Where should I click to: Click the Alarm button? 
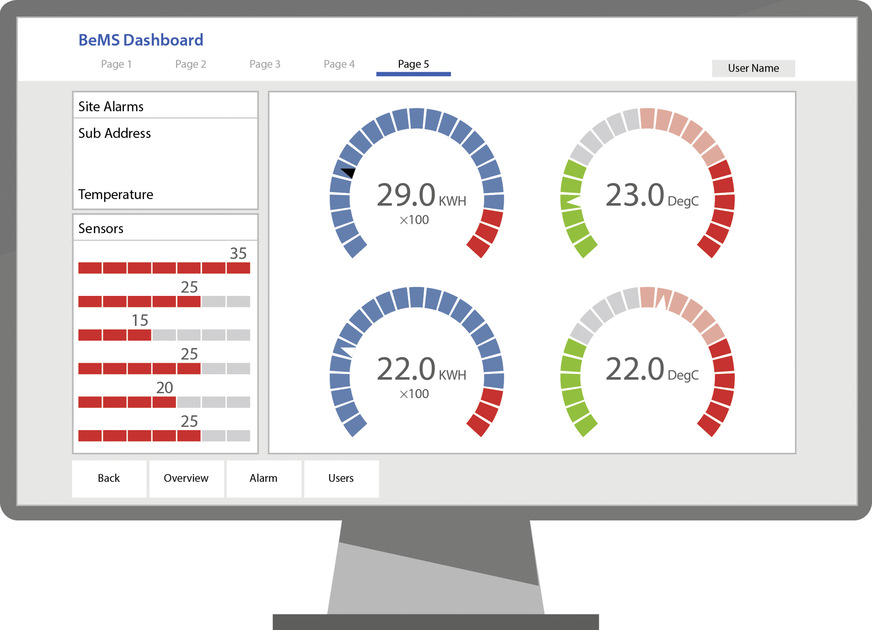[263, 478]
